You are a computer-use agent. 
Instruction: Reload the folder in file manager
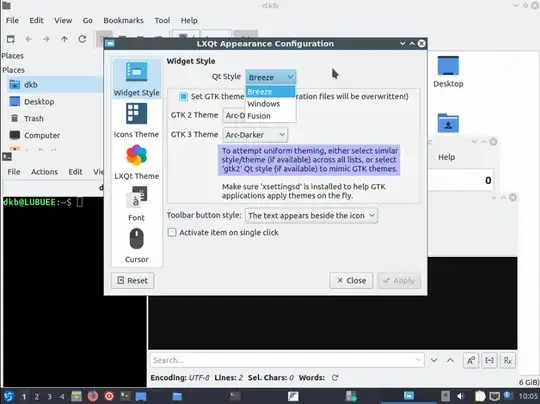coord(82,39)
